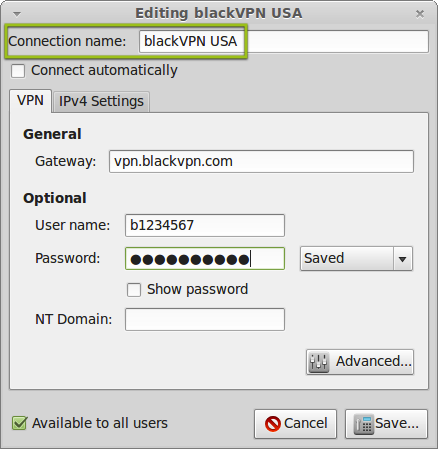The image size is (438, 449).
Task: Click the empty NT Domain field
Action: pos(205,320)
